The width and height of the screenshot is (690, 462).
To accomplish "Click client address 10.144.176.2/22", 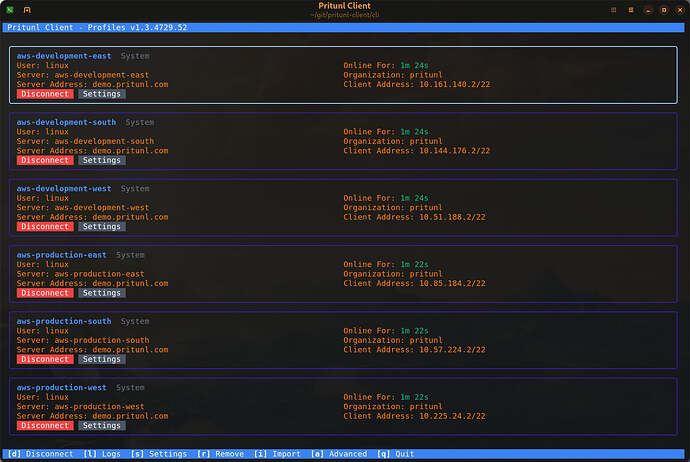I will [x=454, y=151].
